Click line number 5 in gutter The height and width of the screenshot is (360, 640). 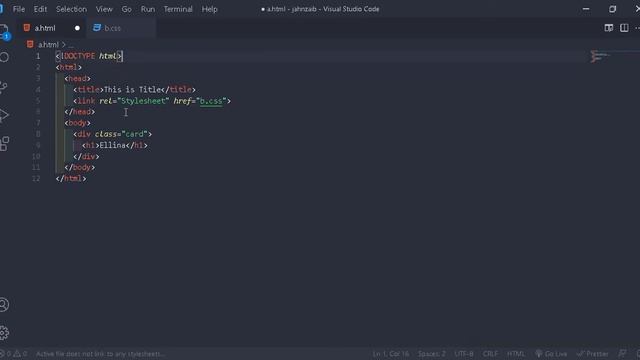[x=38, y=100]
